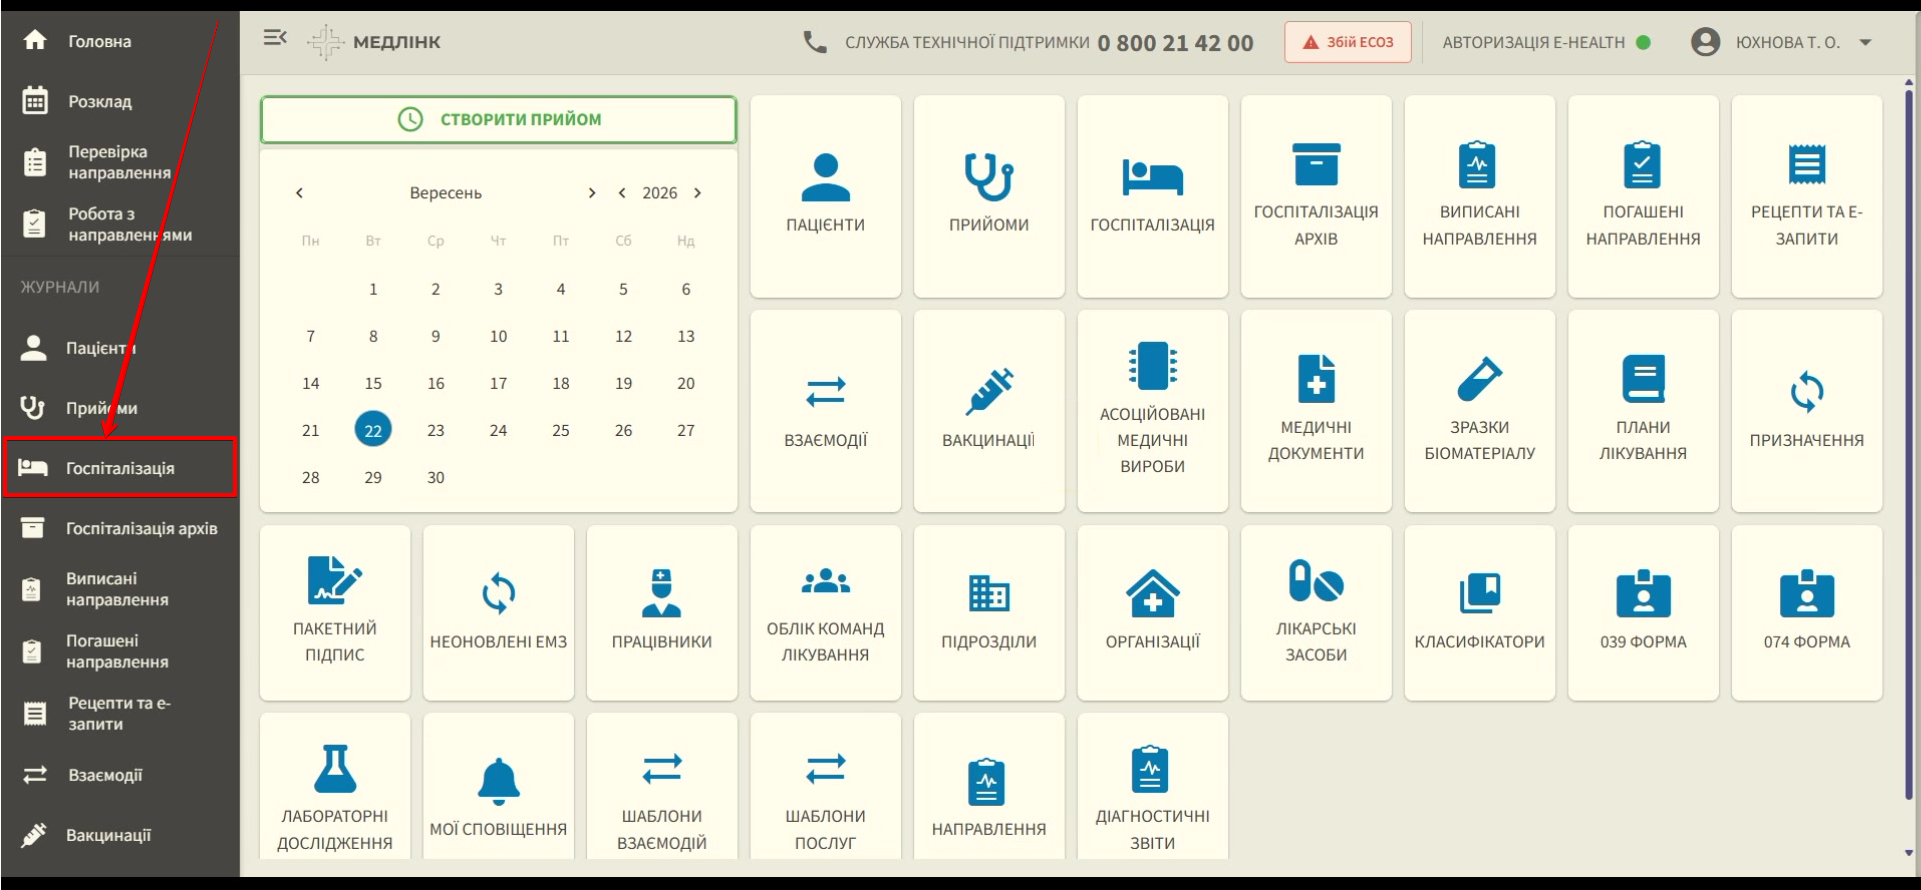Click the ЮХНОВА Т. О. avatar icon
This screenshot has width=1921, height=890.
[x=1705, y=42]
